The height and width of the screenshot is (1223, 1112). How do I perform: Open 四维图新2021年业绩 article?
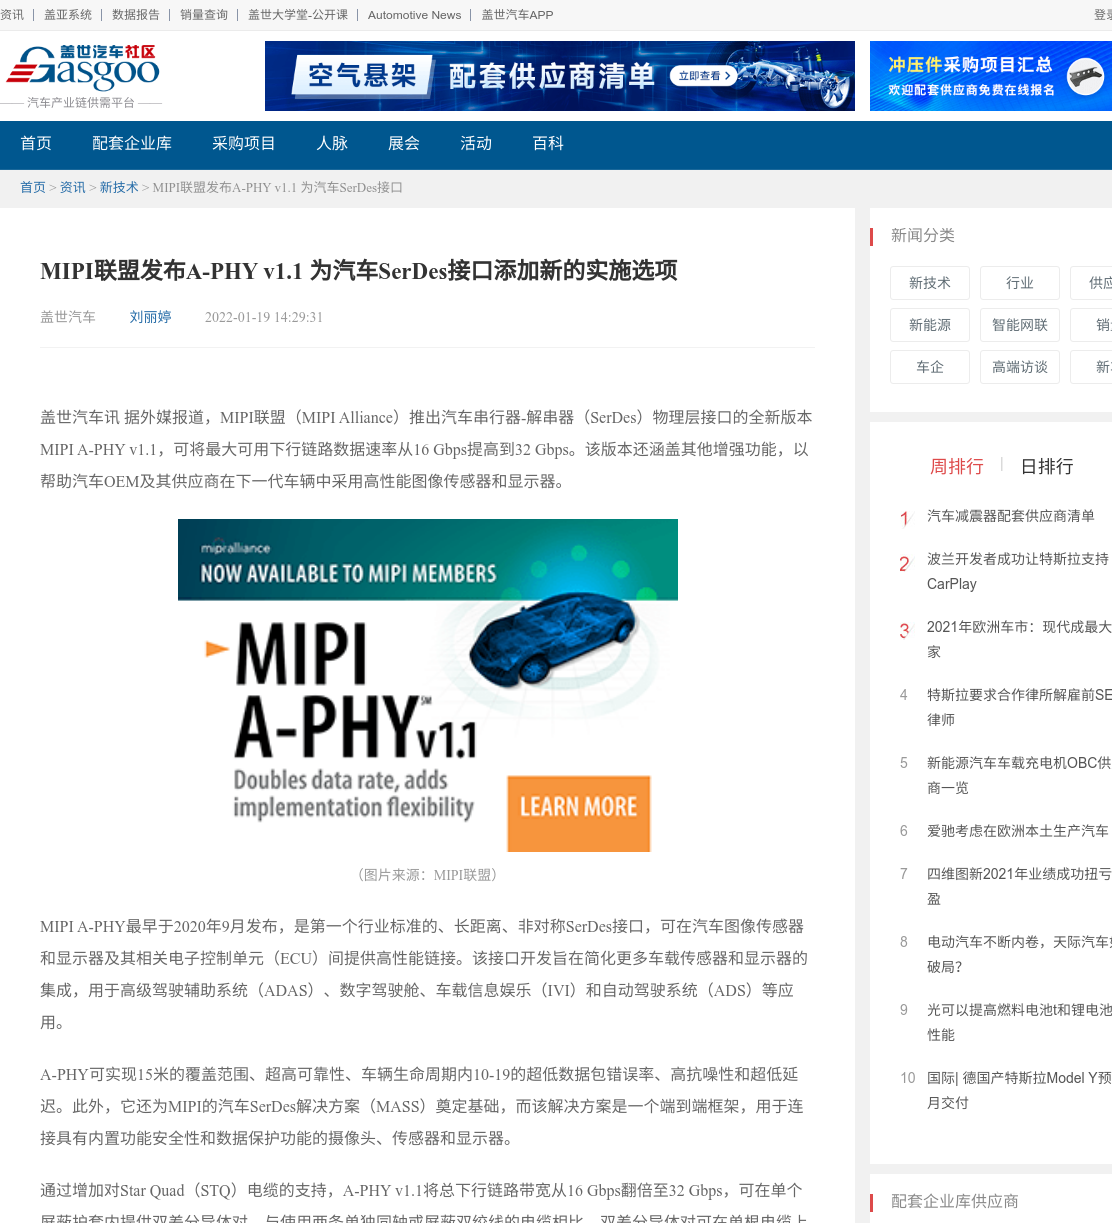pyautogui.click(x=1019, y=886)
